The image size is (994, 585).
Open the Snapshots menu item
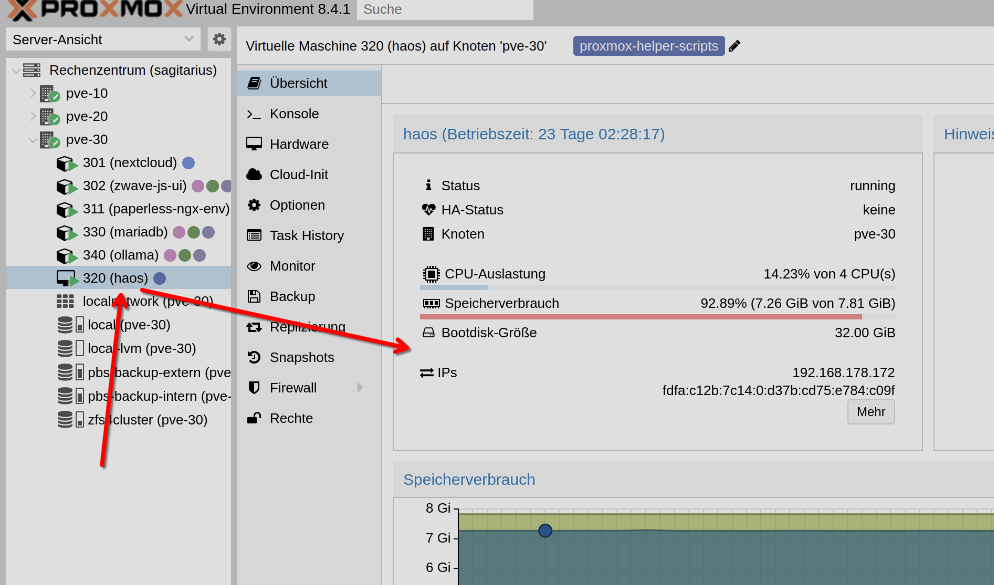302,357
